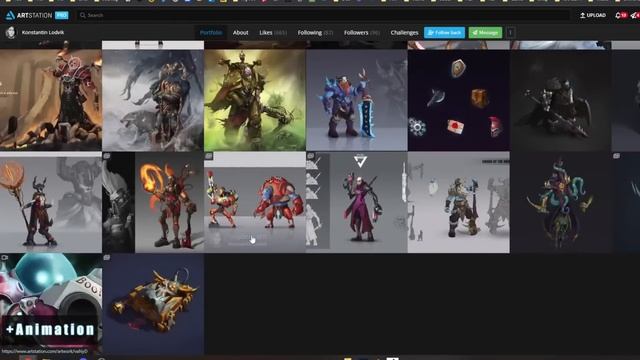Switch to the Portfolio tab
640x360 pixels.
pyautogui.click(x=211, y=32)
